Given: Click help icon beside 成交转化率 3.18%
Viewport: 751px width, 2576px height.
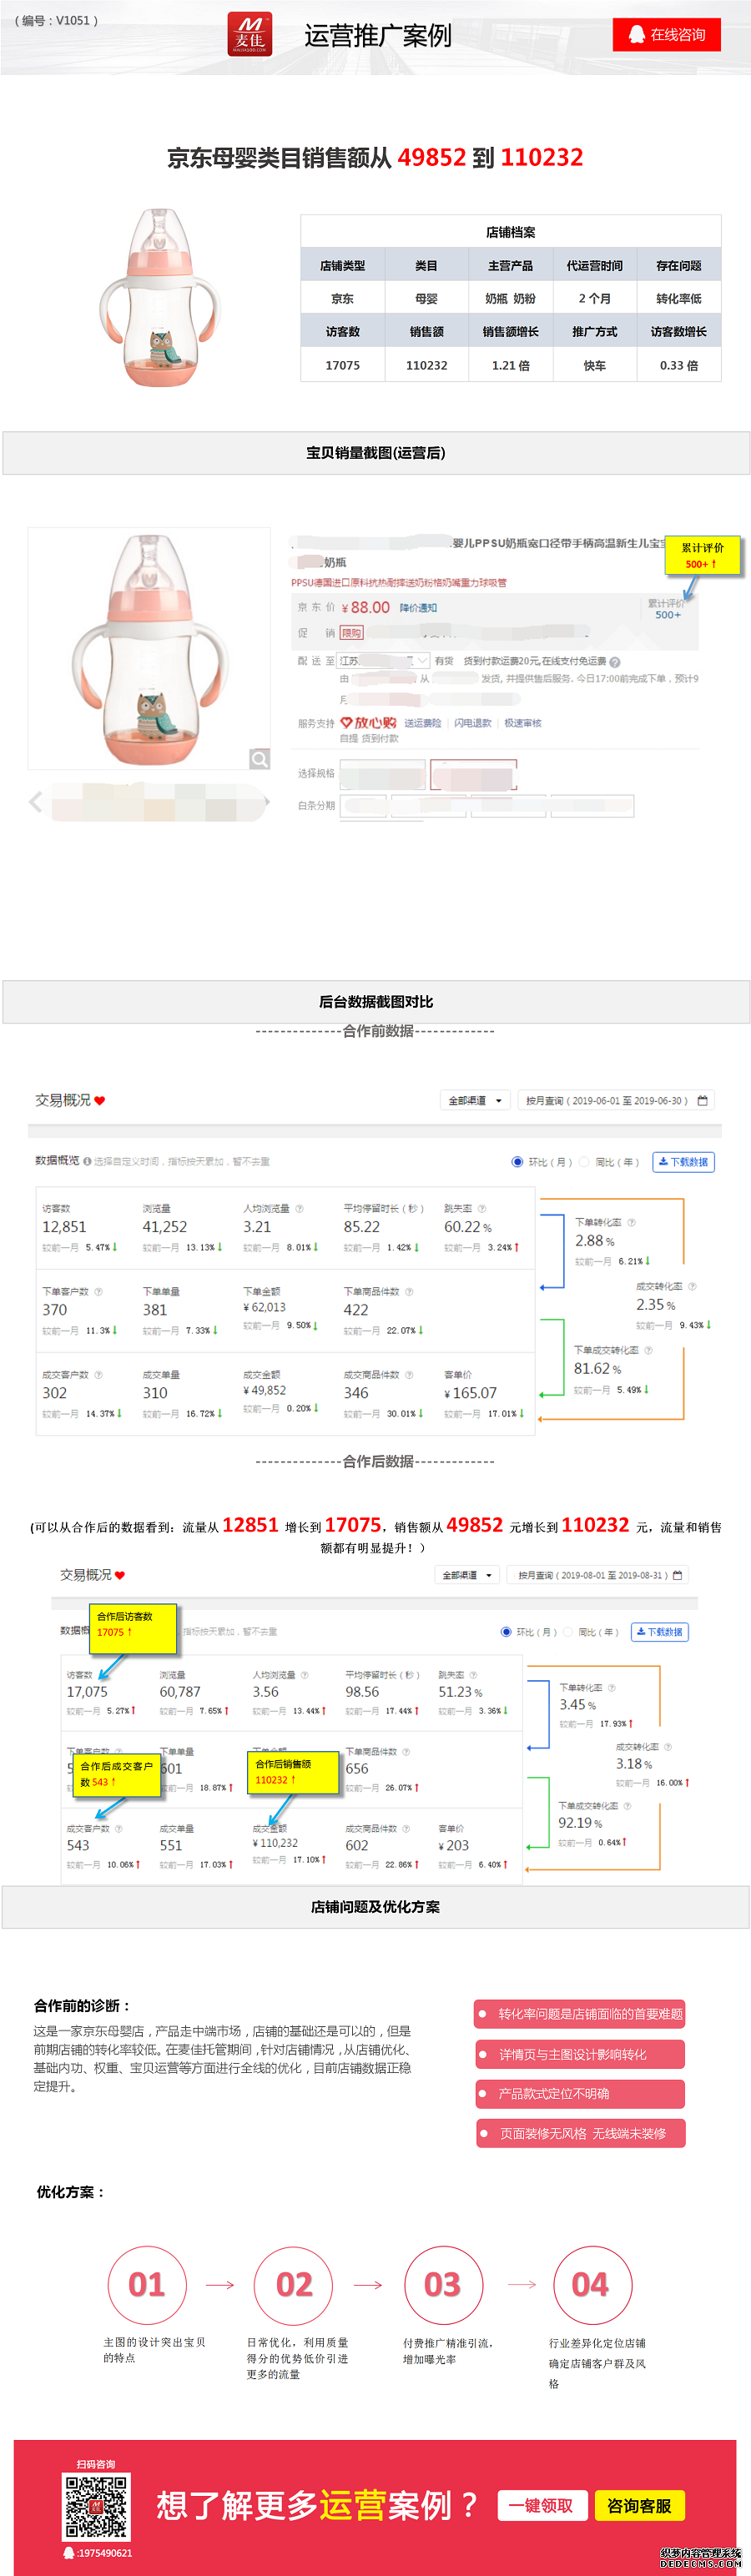Looking at the screenshot, I should (x=668, y=1747).
